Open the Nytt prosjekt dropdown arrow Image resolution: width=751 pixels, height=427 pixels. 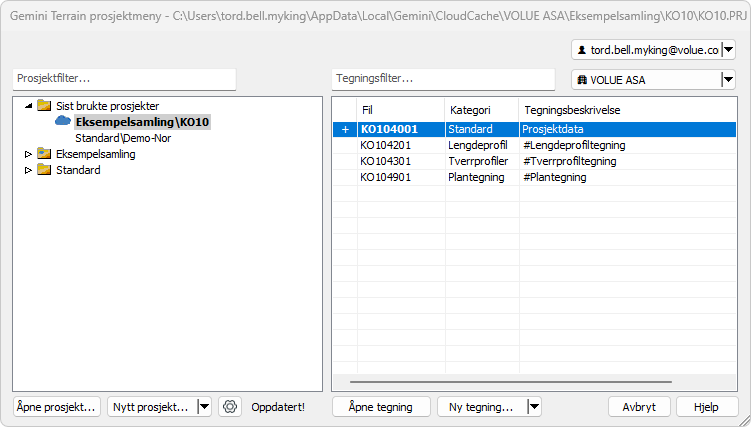204,407
